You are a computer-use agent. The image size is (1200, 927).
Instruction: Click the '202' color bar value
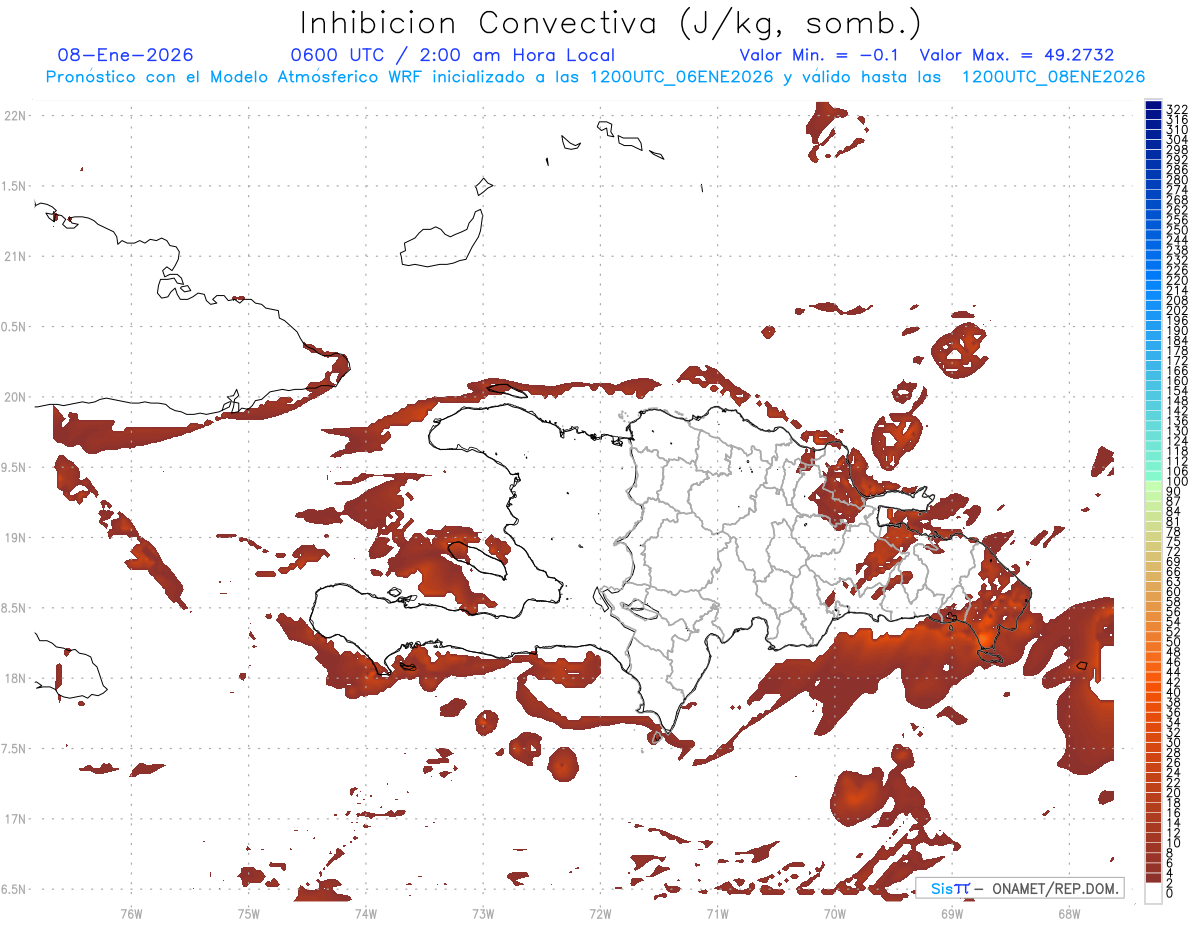point(1177,310)
